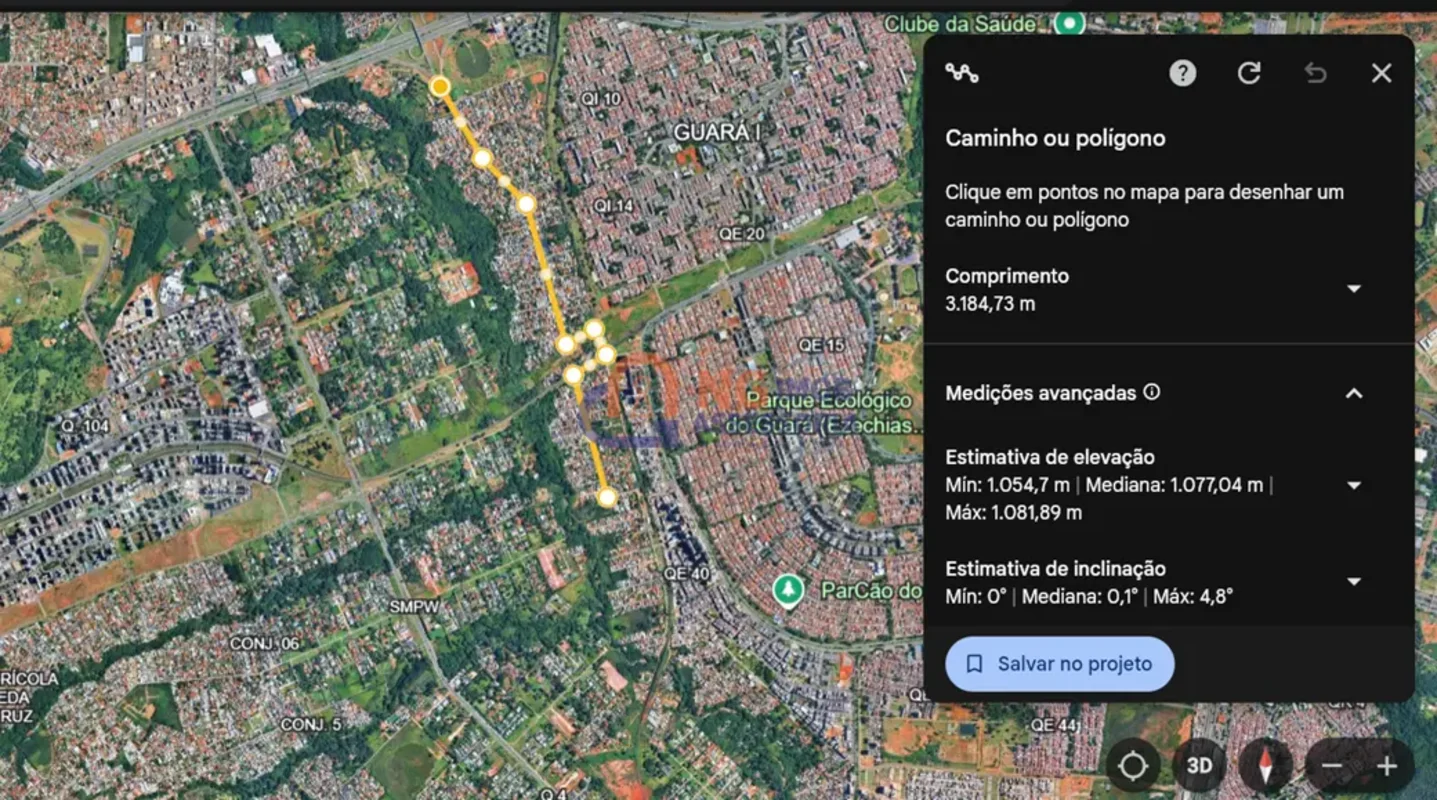Collapse the Medições avançadas section
This screenshot has height=800, width=1437.
1354,393
